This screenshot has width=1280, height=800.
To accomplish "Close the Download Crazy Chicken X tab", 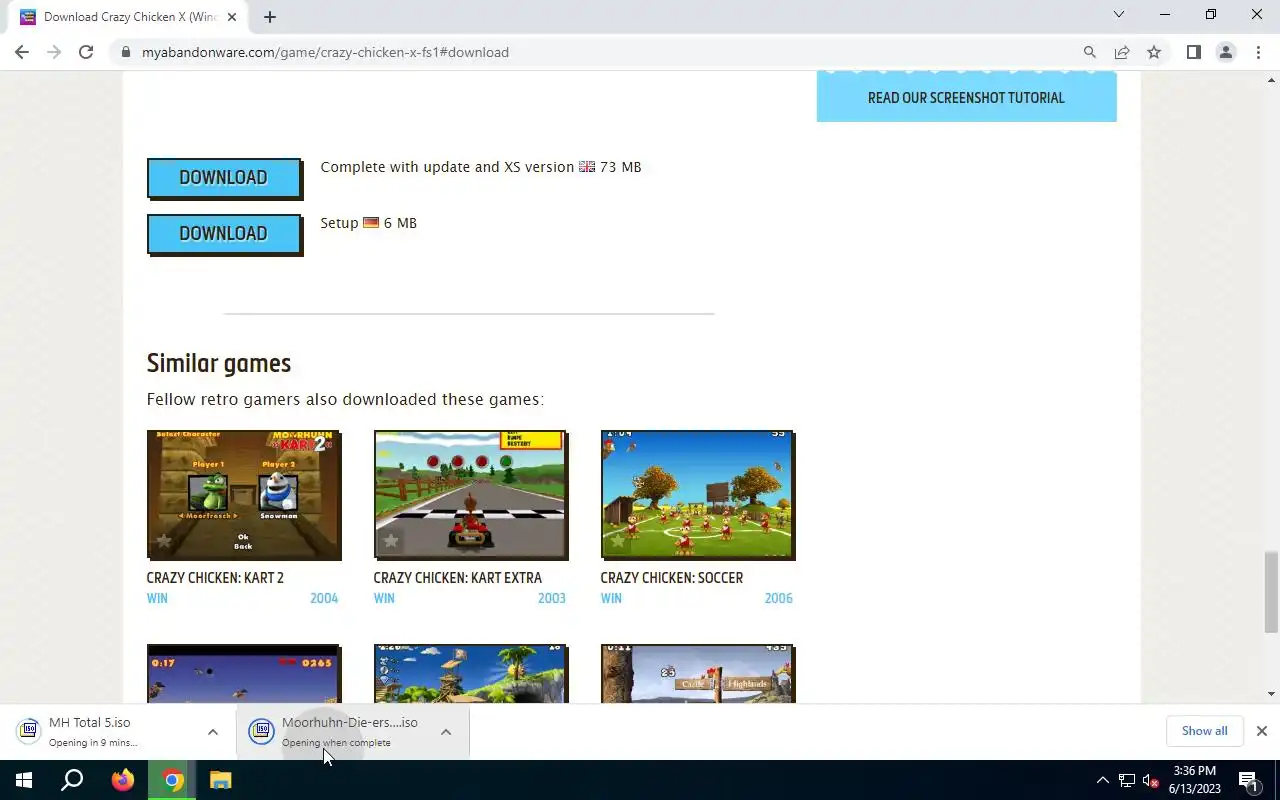I will point(233,17).
